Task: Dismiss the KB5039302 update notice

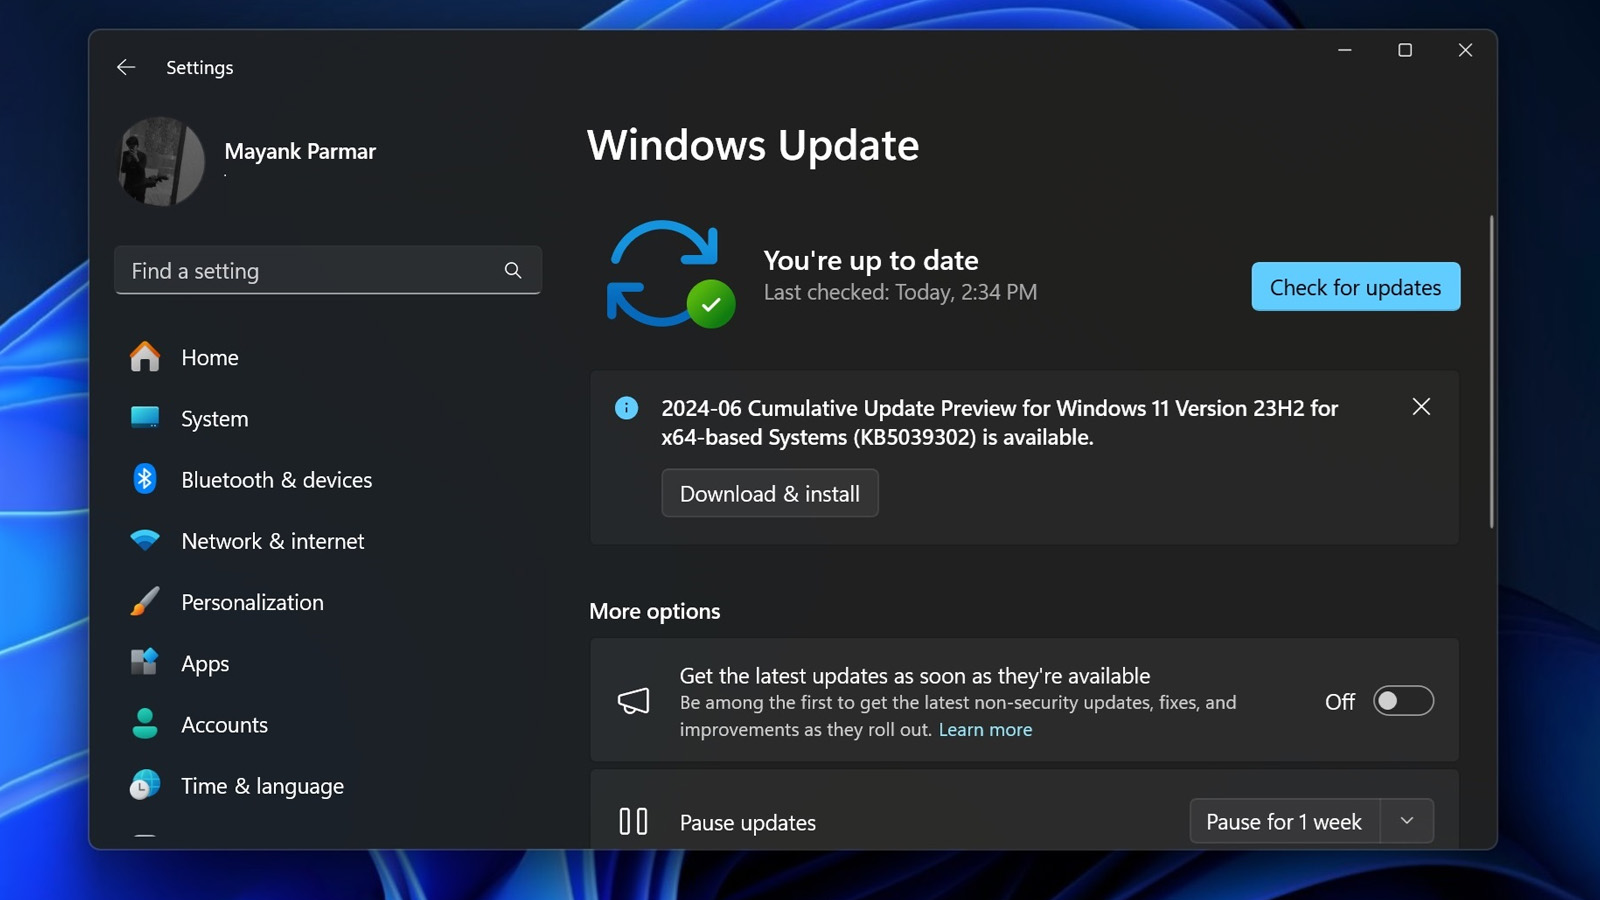Action: pos(1421,406)
